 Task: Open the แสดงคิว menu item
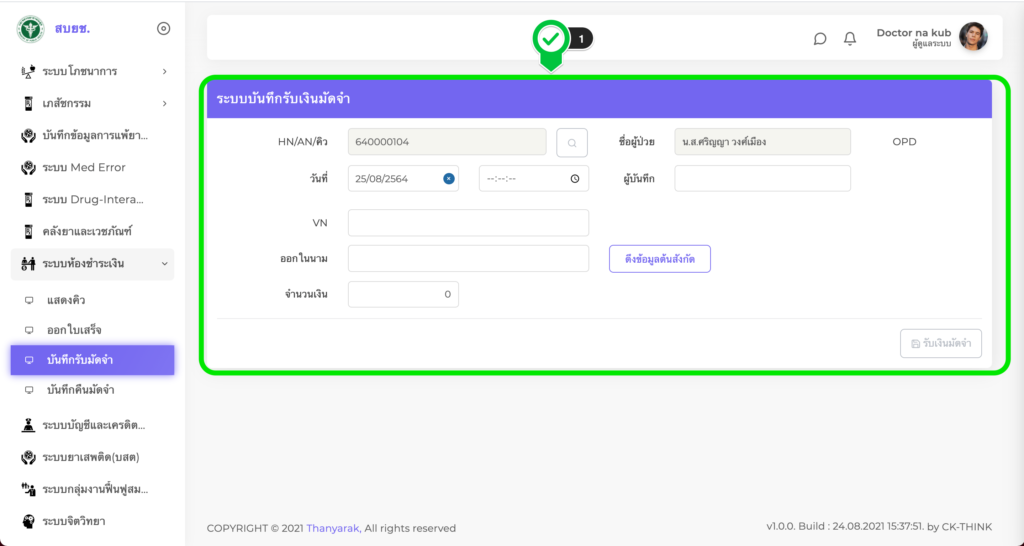pyautogui.click(x=67, y=300)
